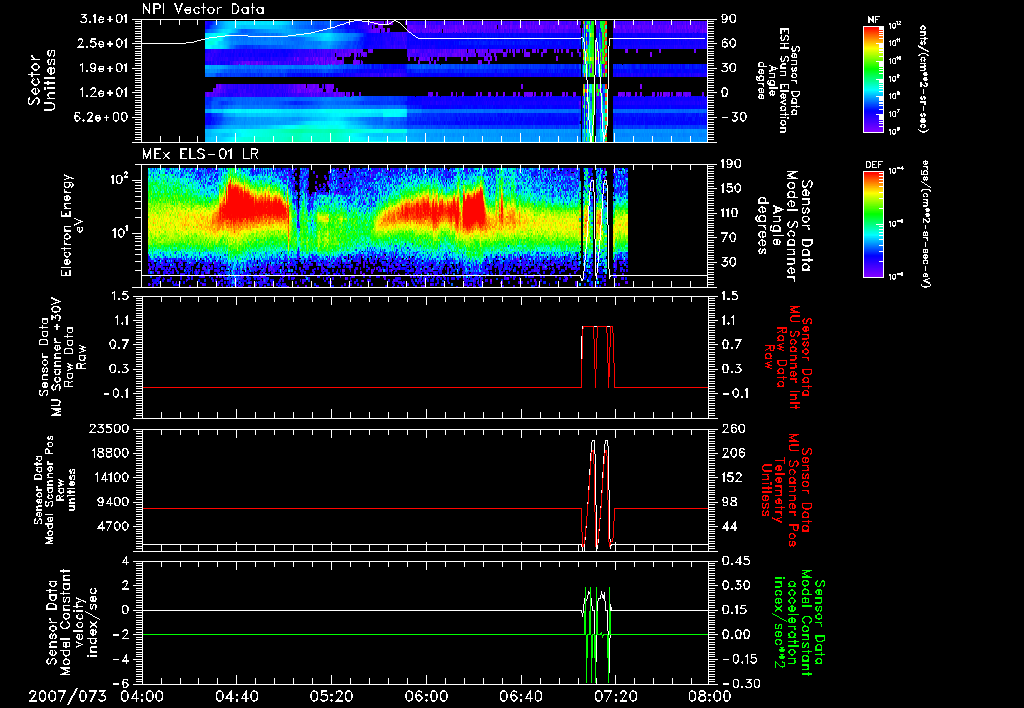The height and width of the screenshot is (708, 1024).
Task: Click the 06:40 time tick label
Action: point(520,696)
